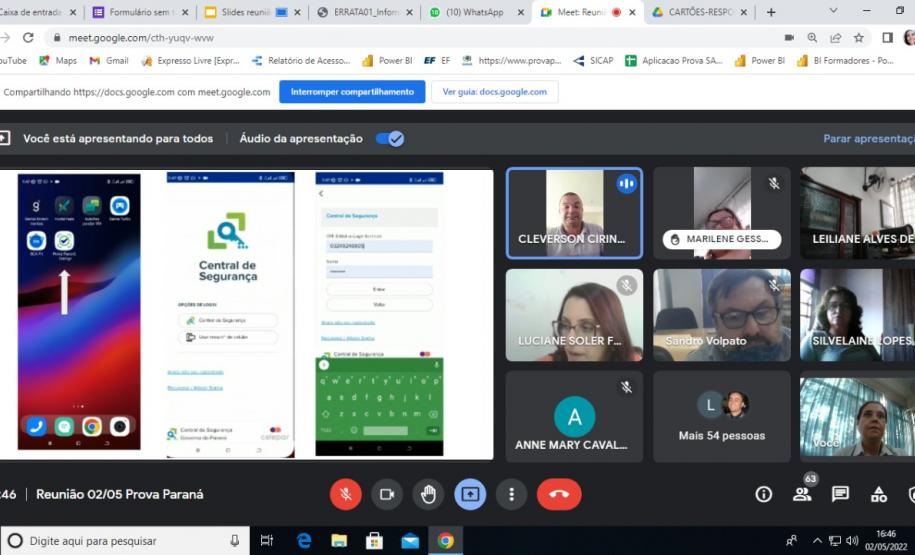Viewport: 915px width, 555px height.
Task: Open the chat panel icon
Action: [840, 494]
